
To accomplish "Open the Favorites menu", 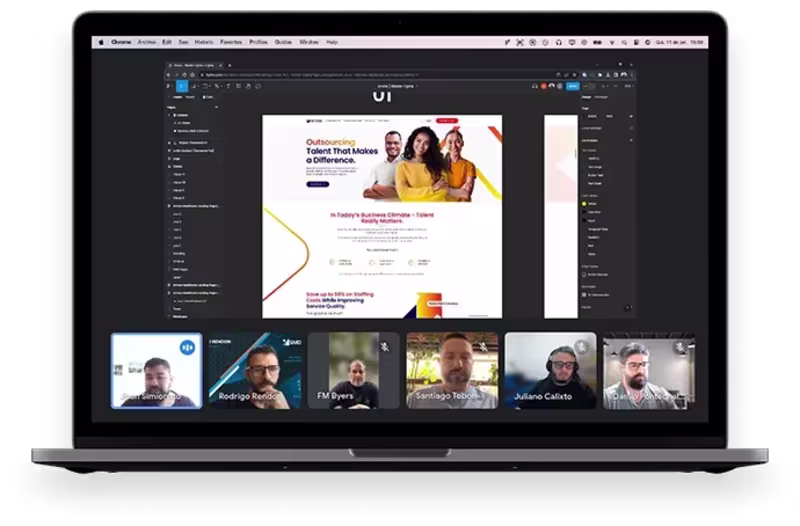I will click(231, 42).
